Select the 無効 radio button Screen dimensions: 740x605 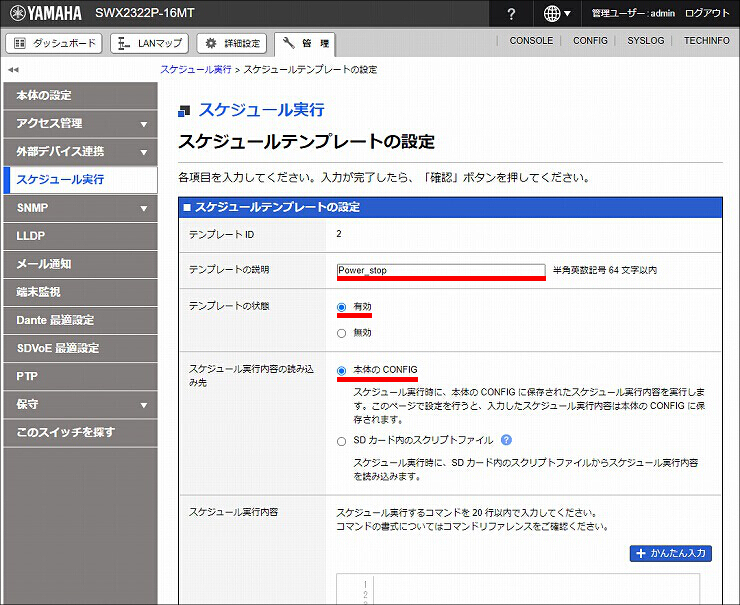tap(342, 333)
